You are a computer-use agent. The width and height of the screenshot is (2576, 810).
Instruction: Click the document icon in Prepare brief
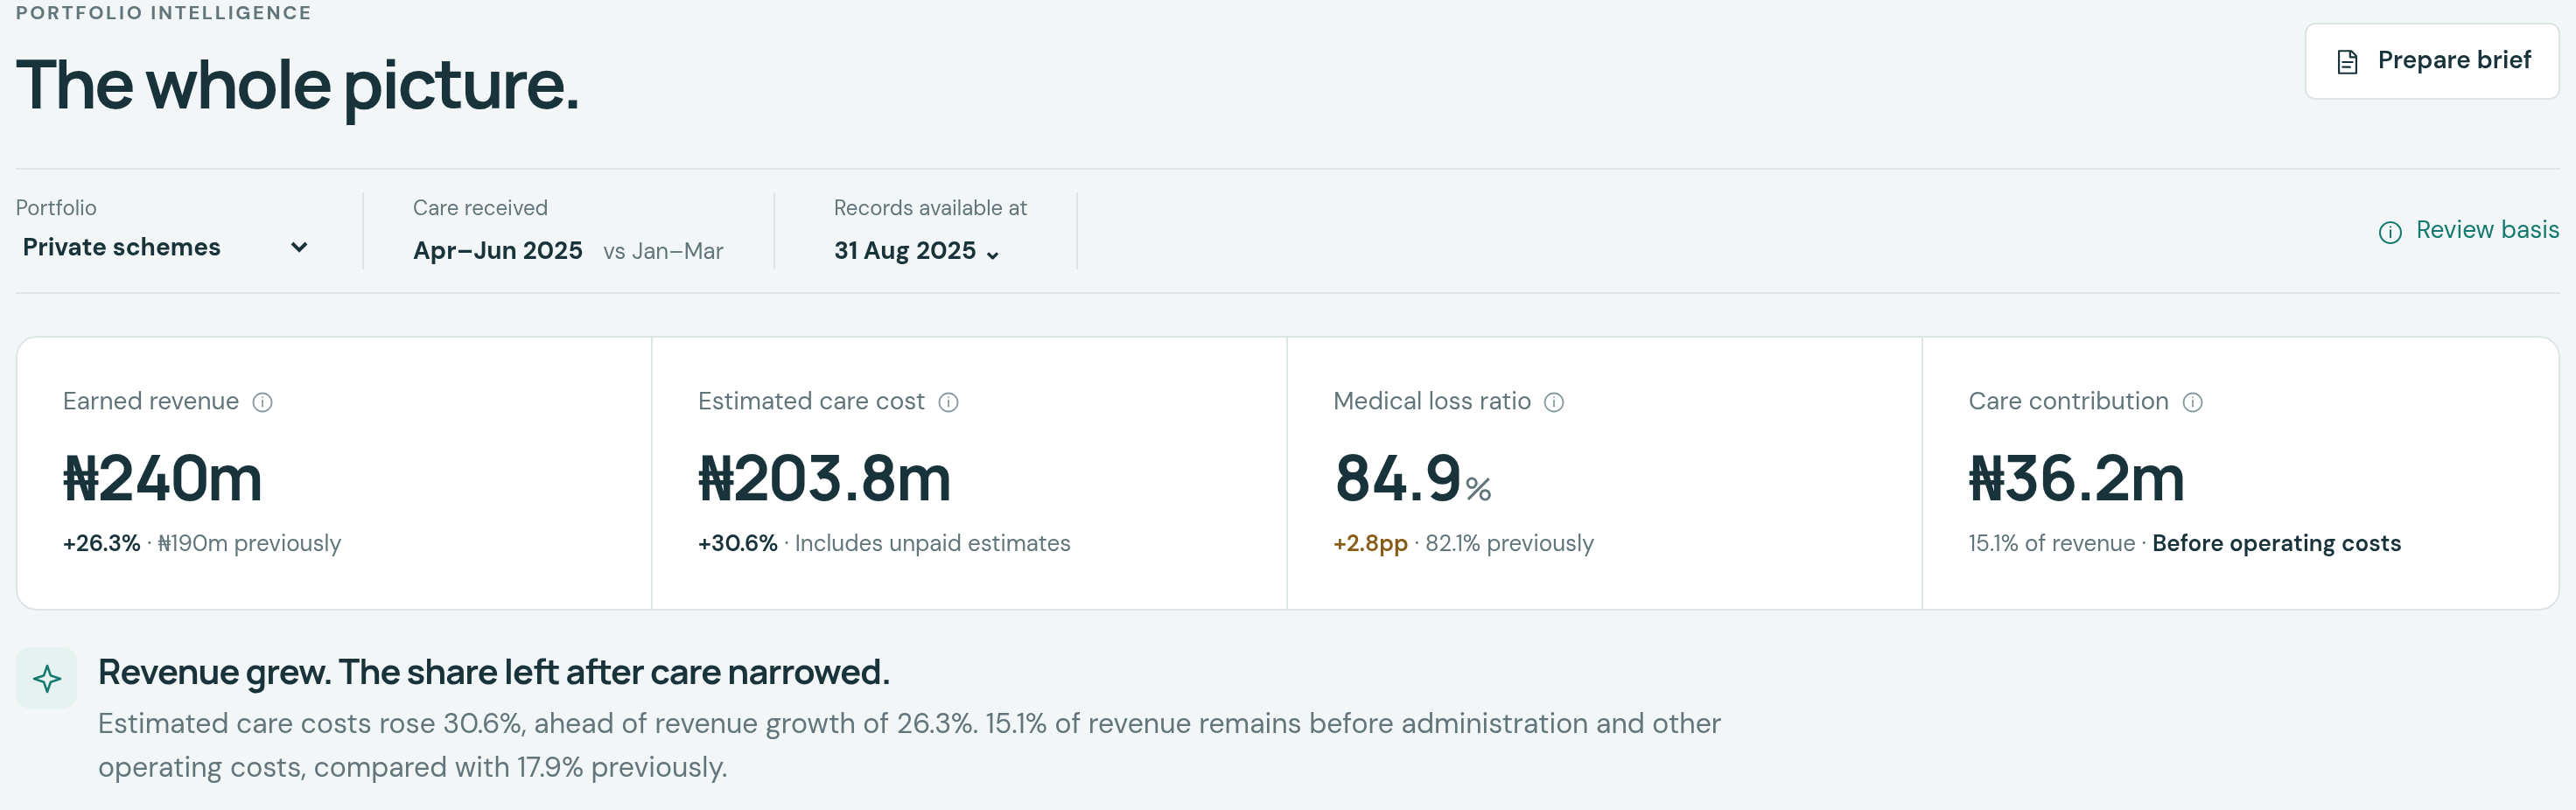(x=2347, y=62)
